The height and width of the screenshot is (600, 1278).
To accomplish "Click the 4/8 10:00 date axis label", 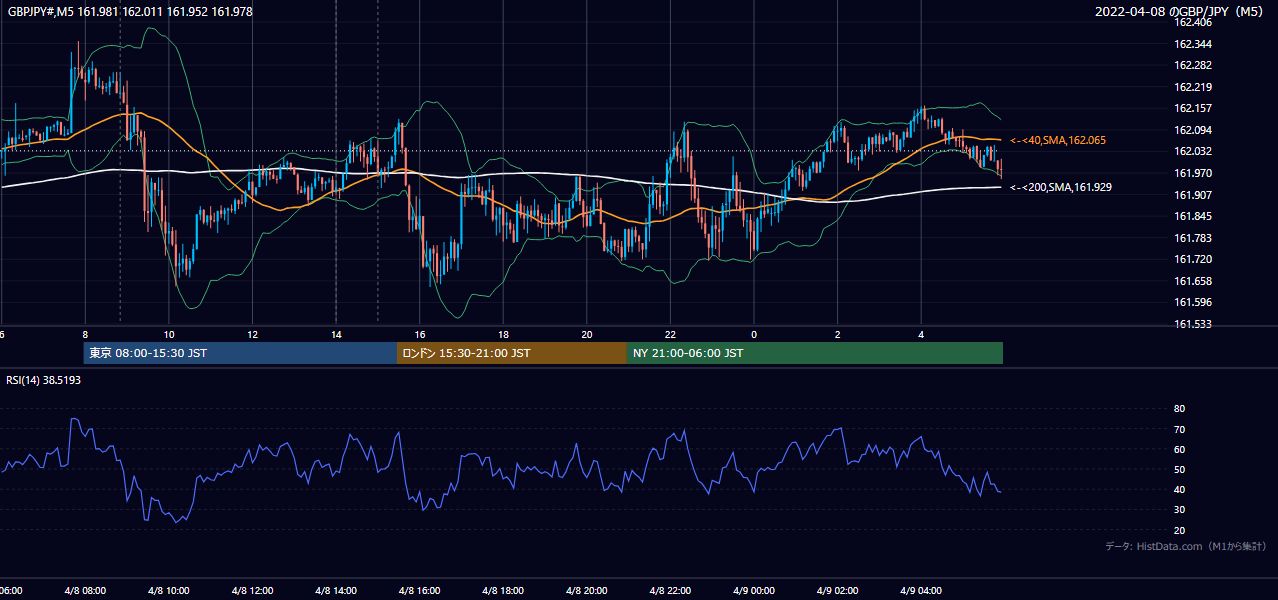I will click(168, 591).
